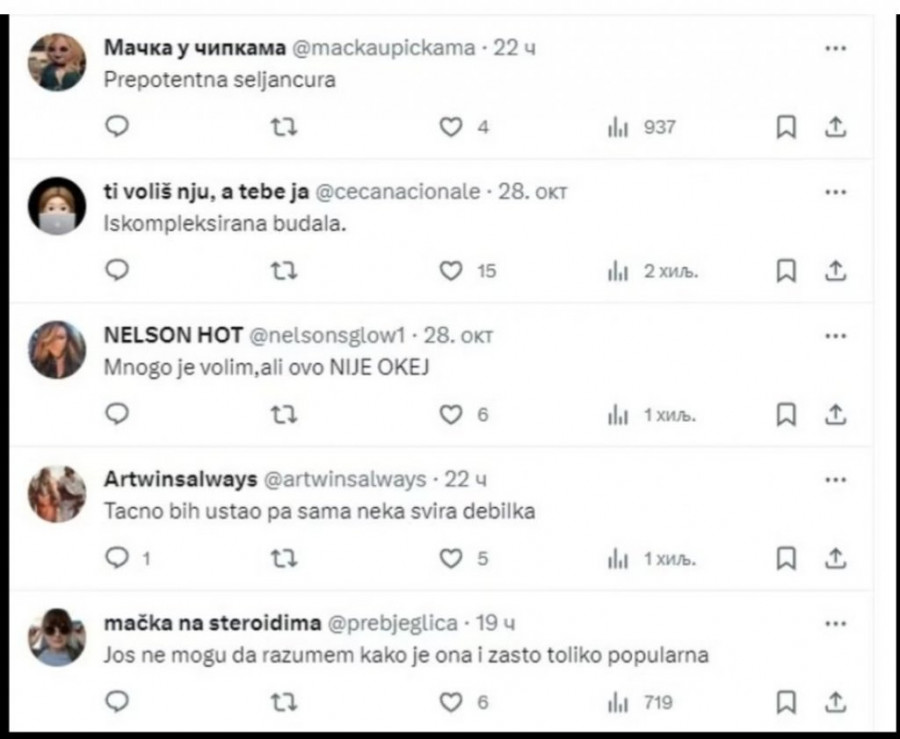Image resolution: width=900 pixels, height=739 pixels.
Task: Bookmark the @cecanacionale tweet
Action: click(787, 271)
